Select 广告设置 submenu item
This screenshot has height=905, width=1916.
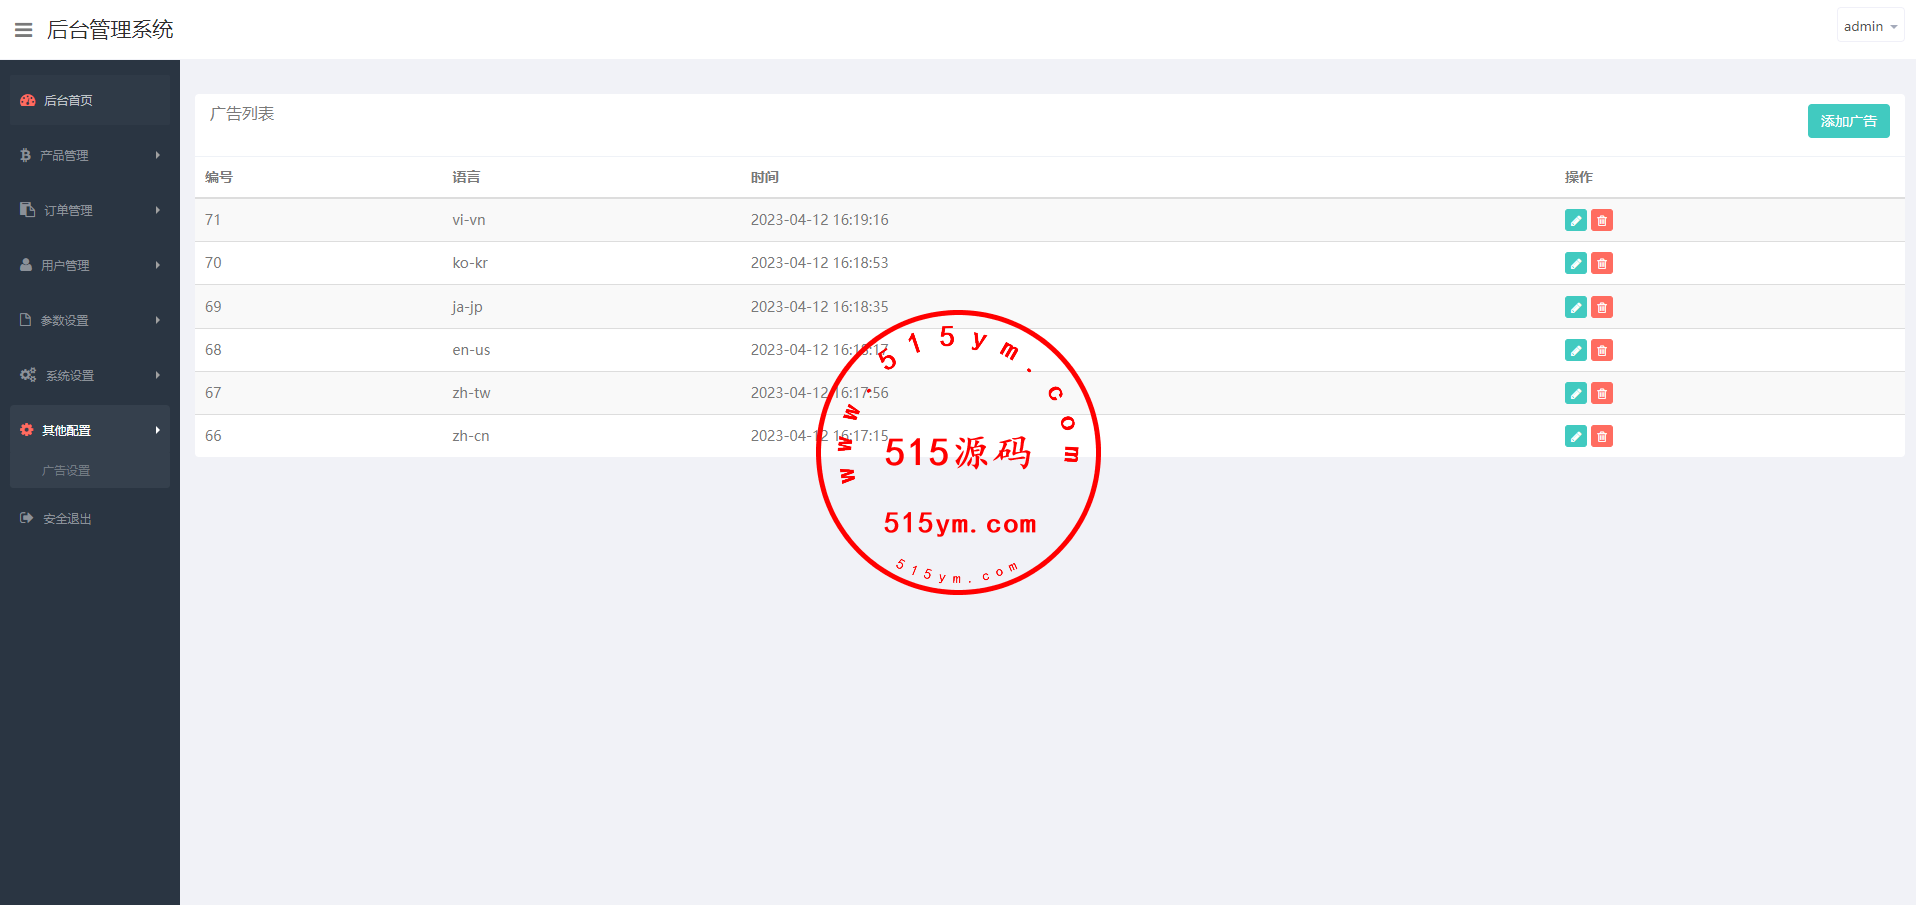(x=66, y=470)
